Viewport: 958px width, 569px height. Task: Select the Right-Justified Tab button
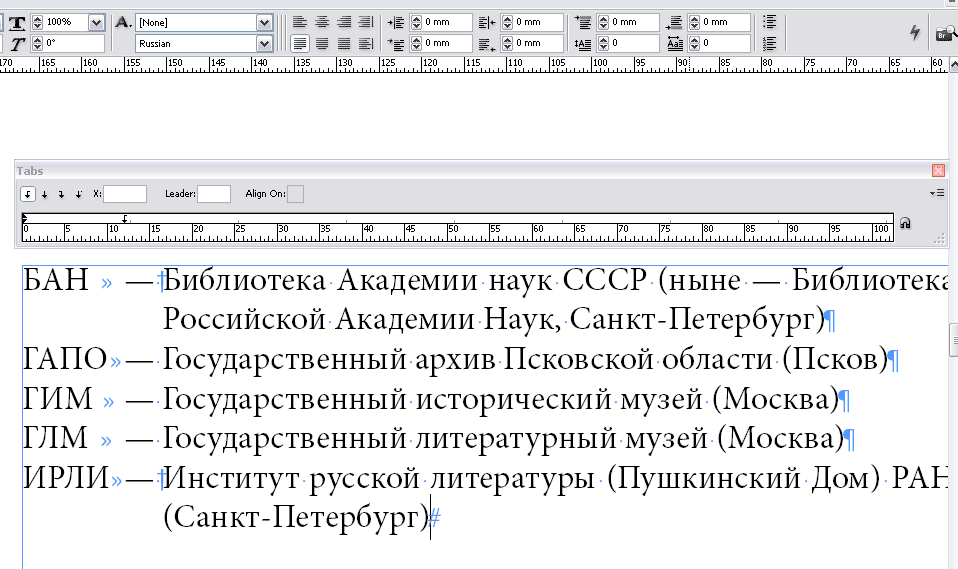(62, 194)
